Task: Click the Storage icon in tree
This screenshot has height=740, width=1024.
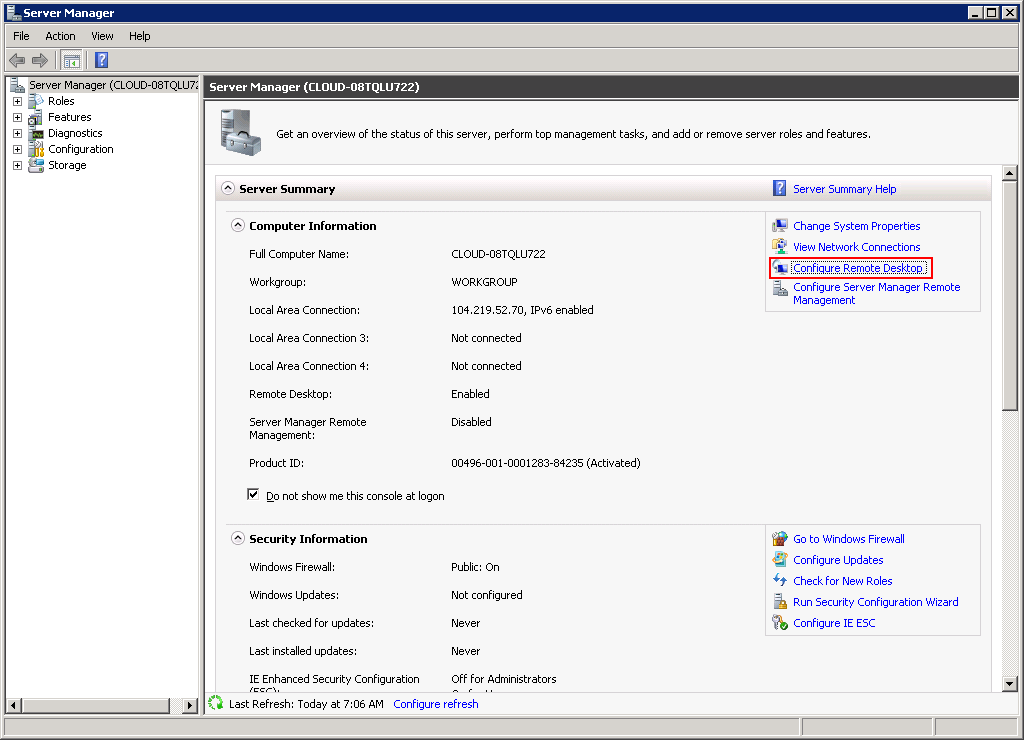Action: [36, 165]
